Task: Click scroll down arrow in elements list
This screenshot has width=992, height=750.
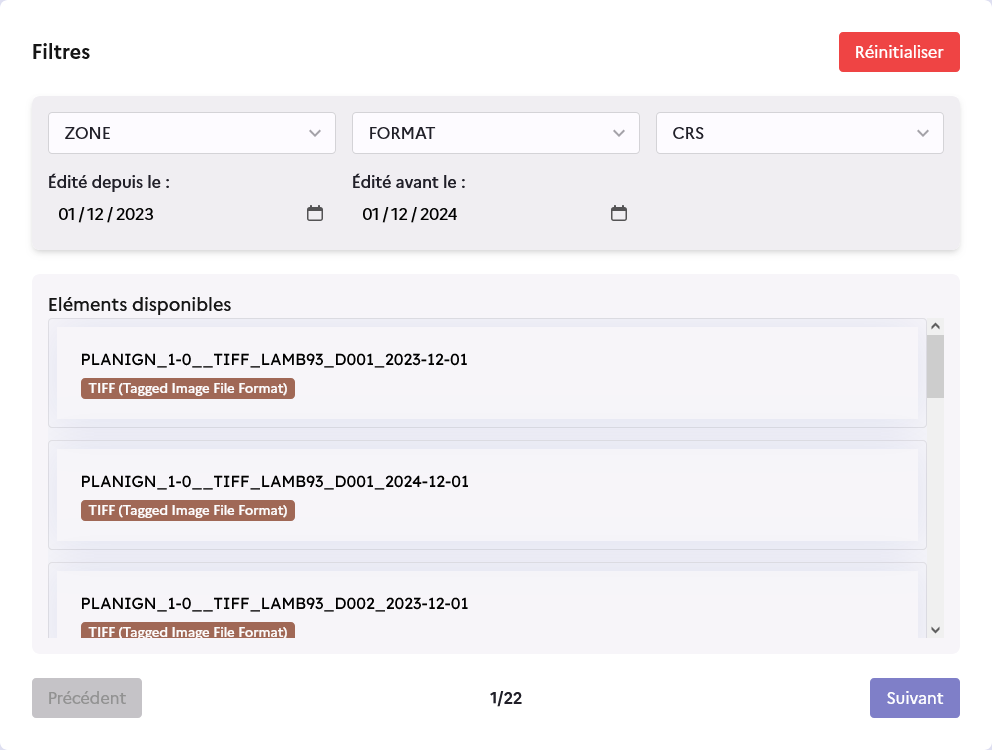Action: click(x=935, y=629)
